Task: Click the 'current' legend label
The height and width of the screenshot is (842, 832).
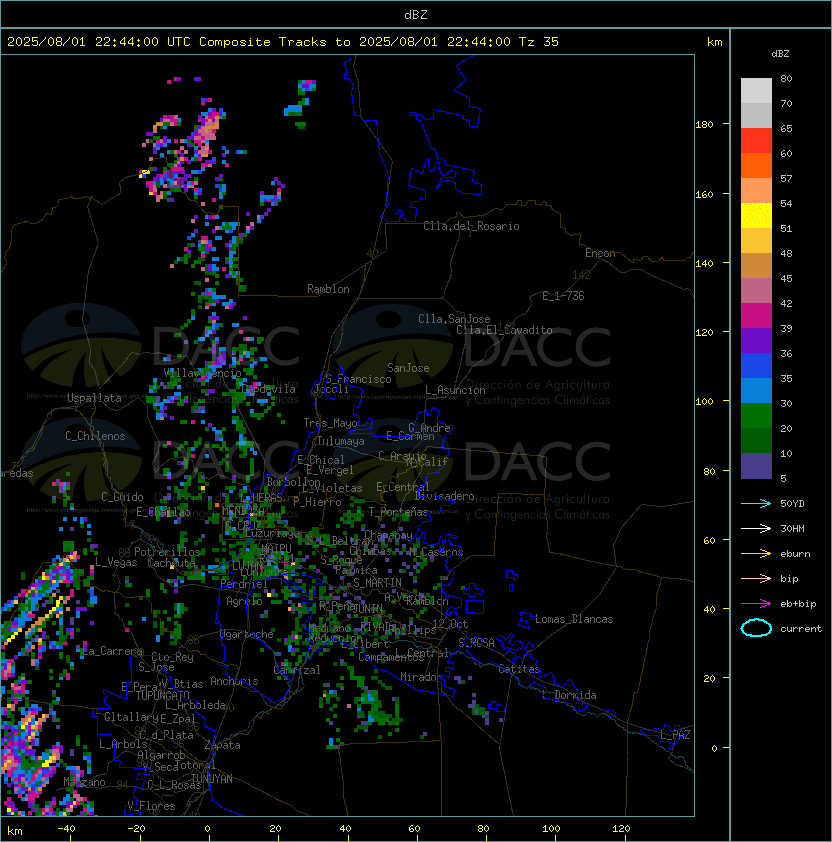Action: point(801,629)
